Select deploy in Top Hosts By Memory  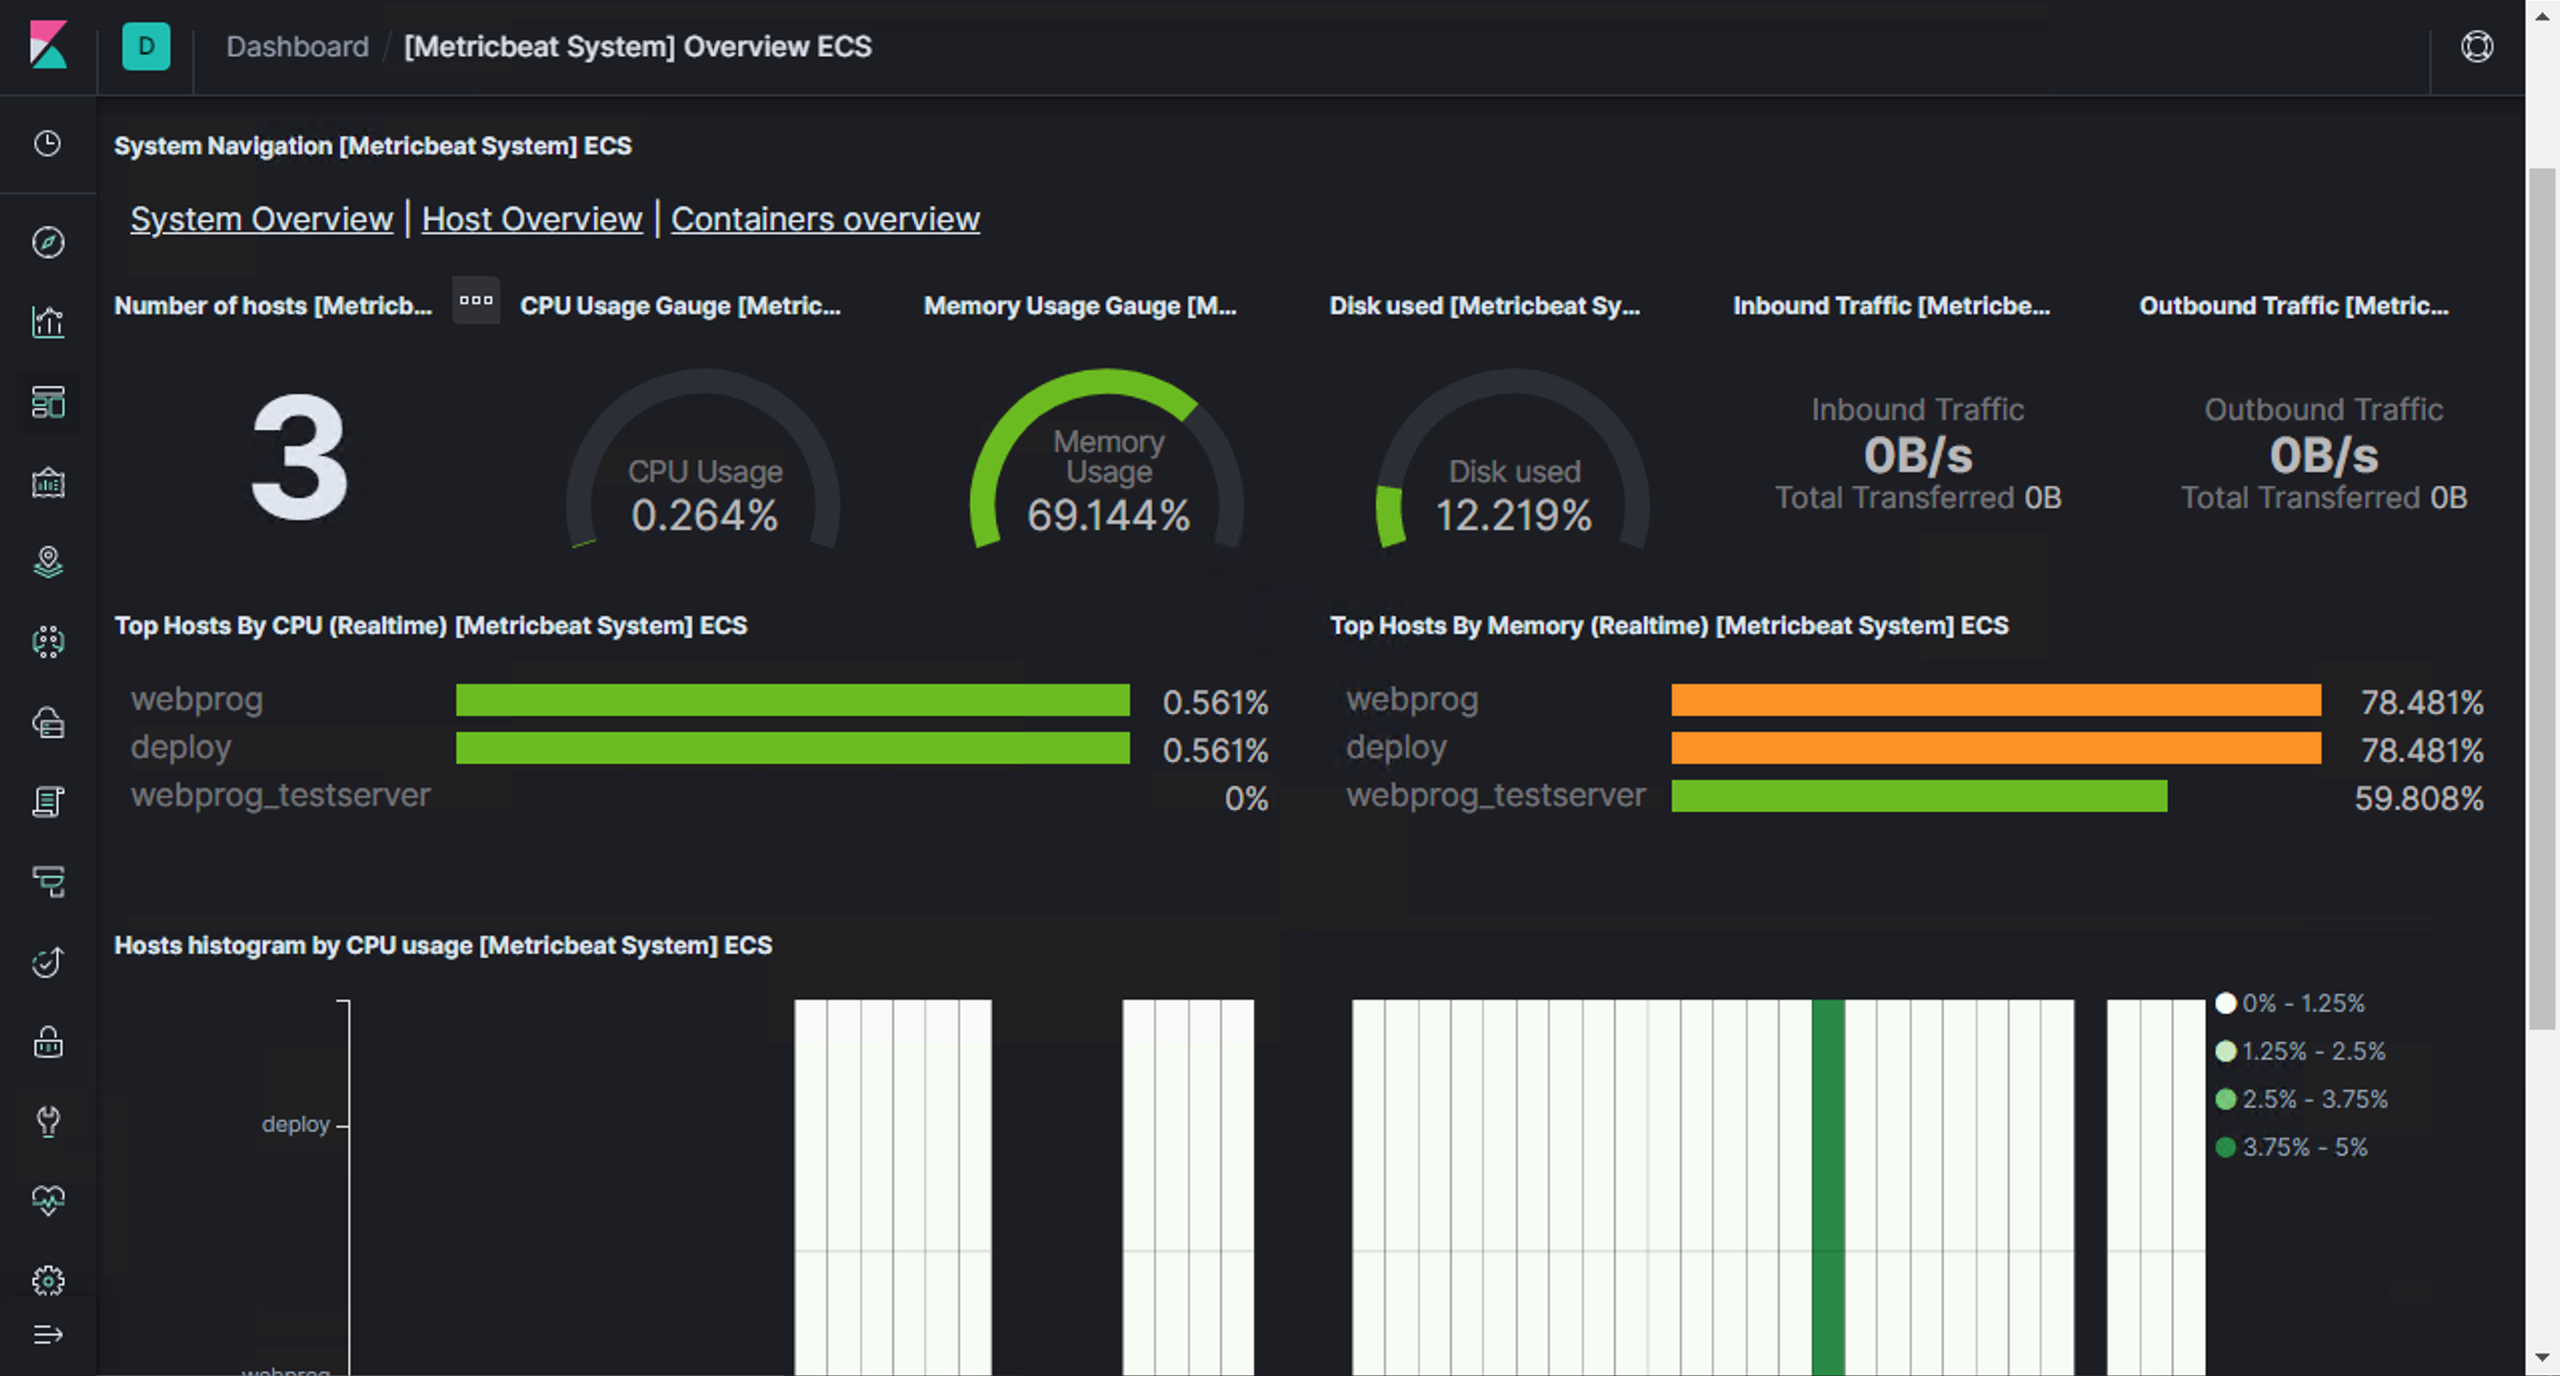coord(1396,747)
